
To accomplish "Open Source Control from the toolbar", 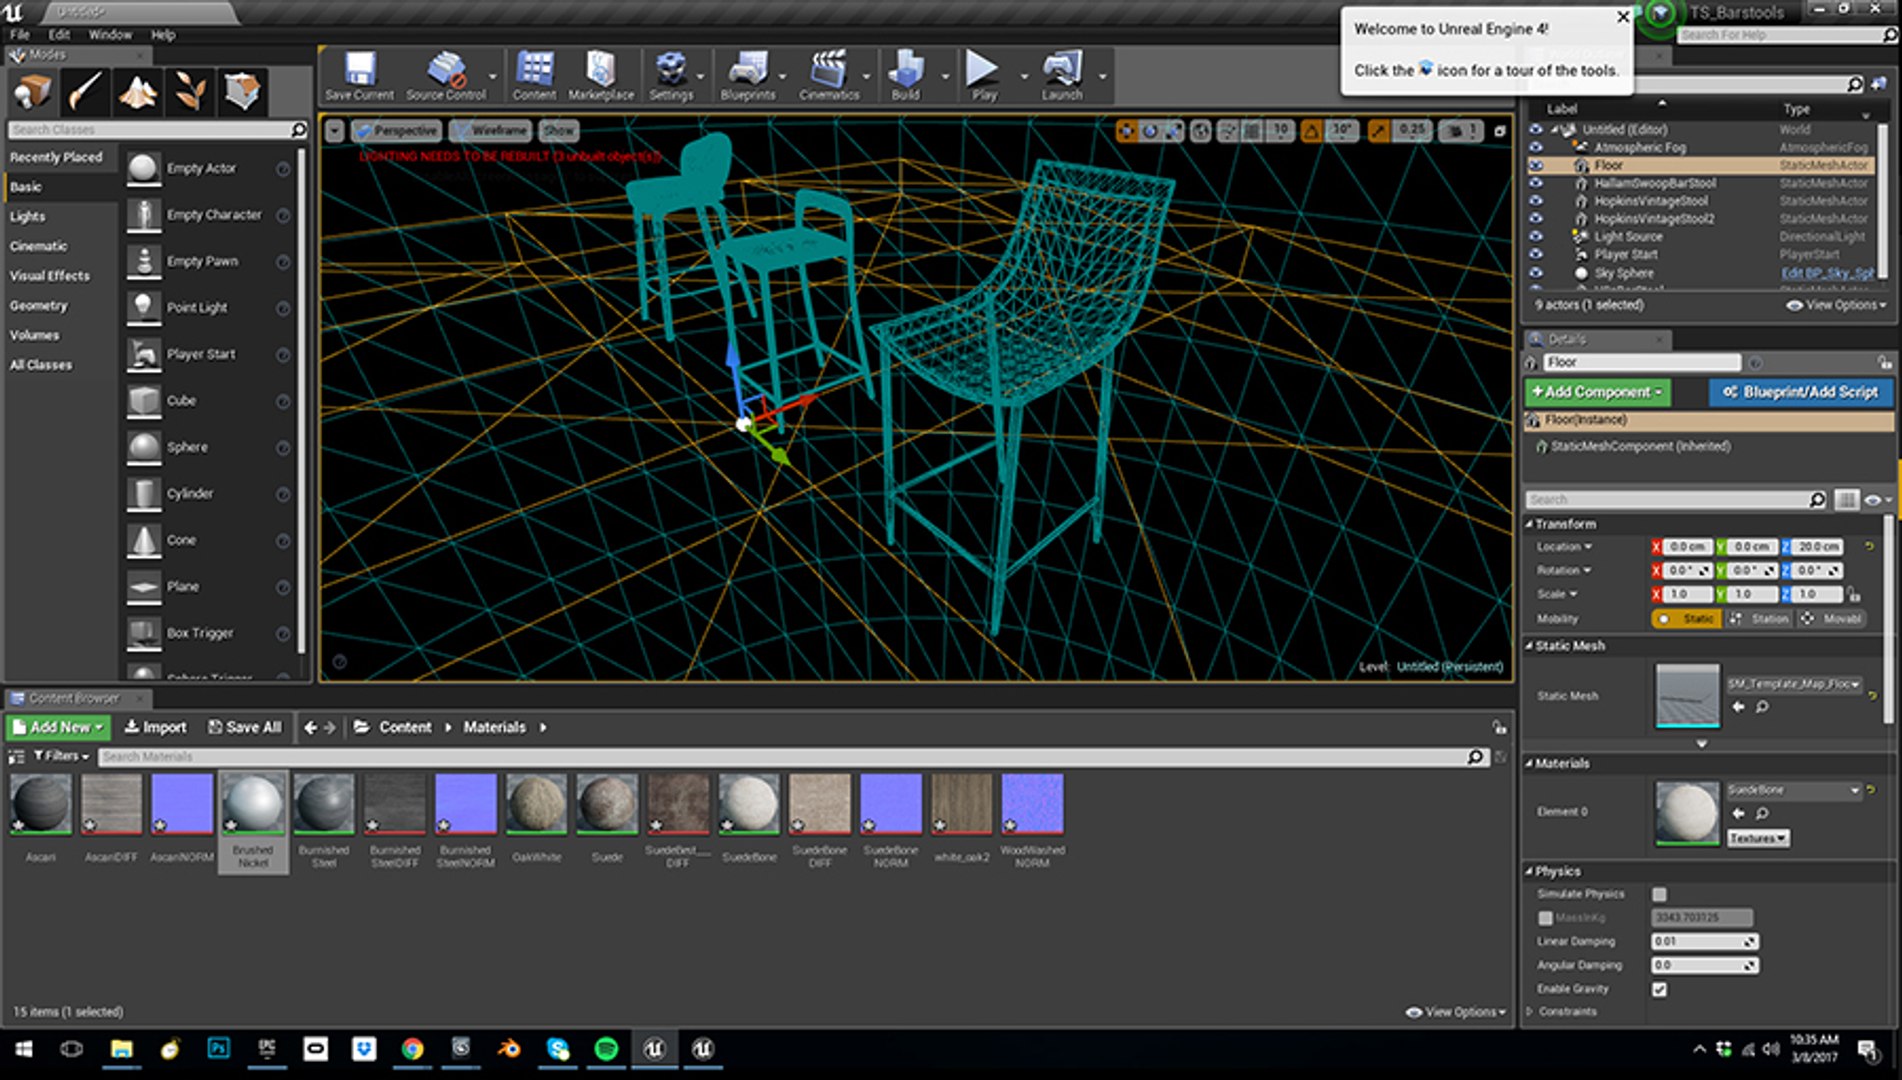I will 446,75.
